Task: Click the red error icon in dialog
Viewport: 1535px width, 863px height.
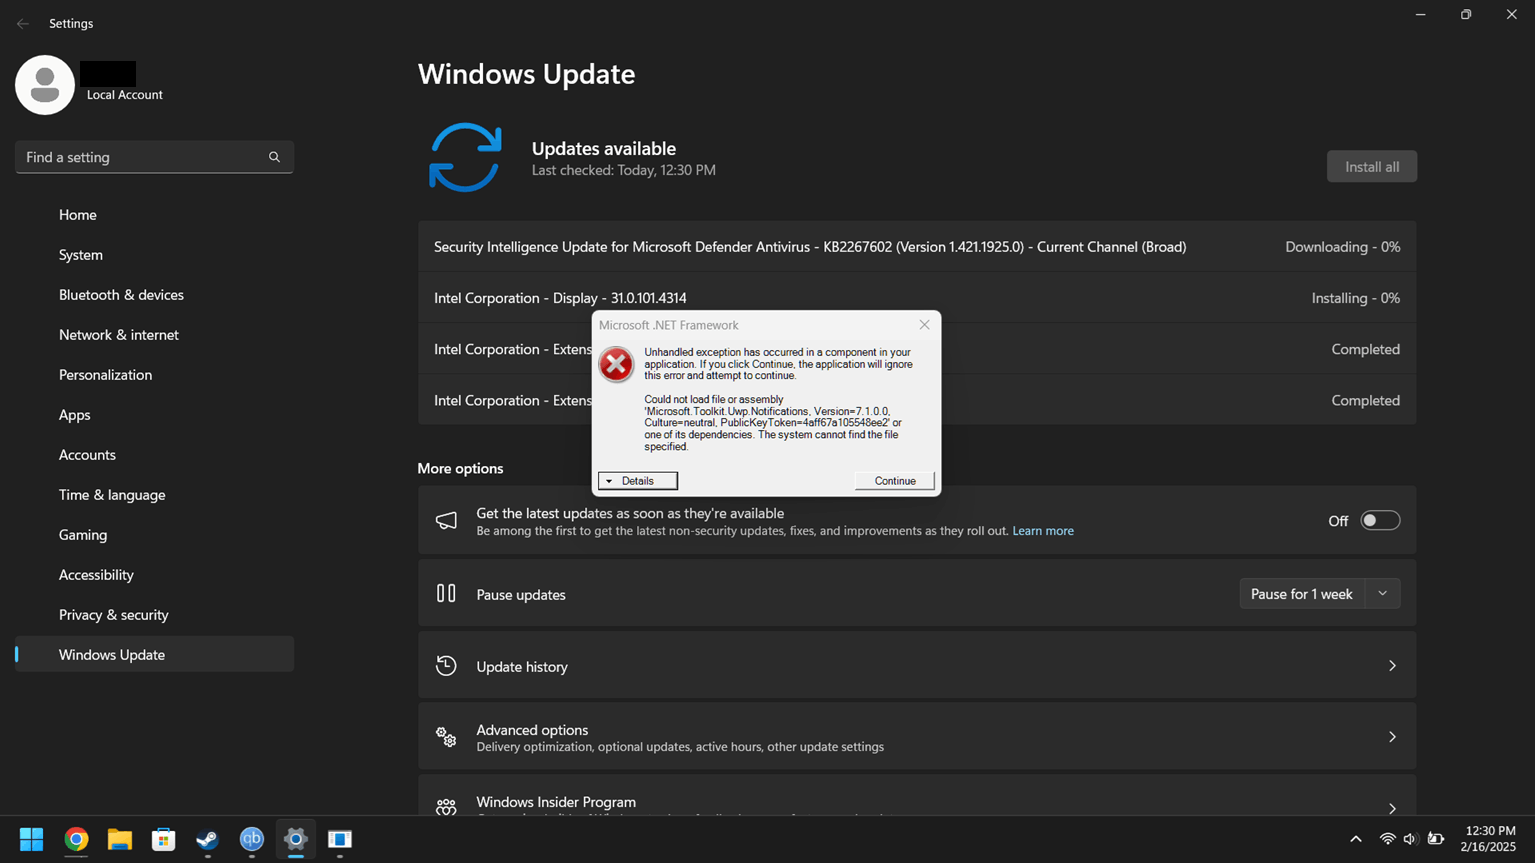Action: click(x=616, y=364)
